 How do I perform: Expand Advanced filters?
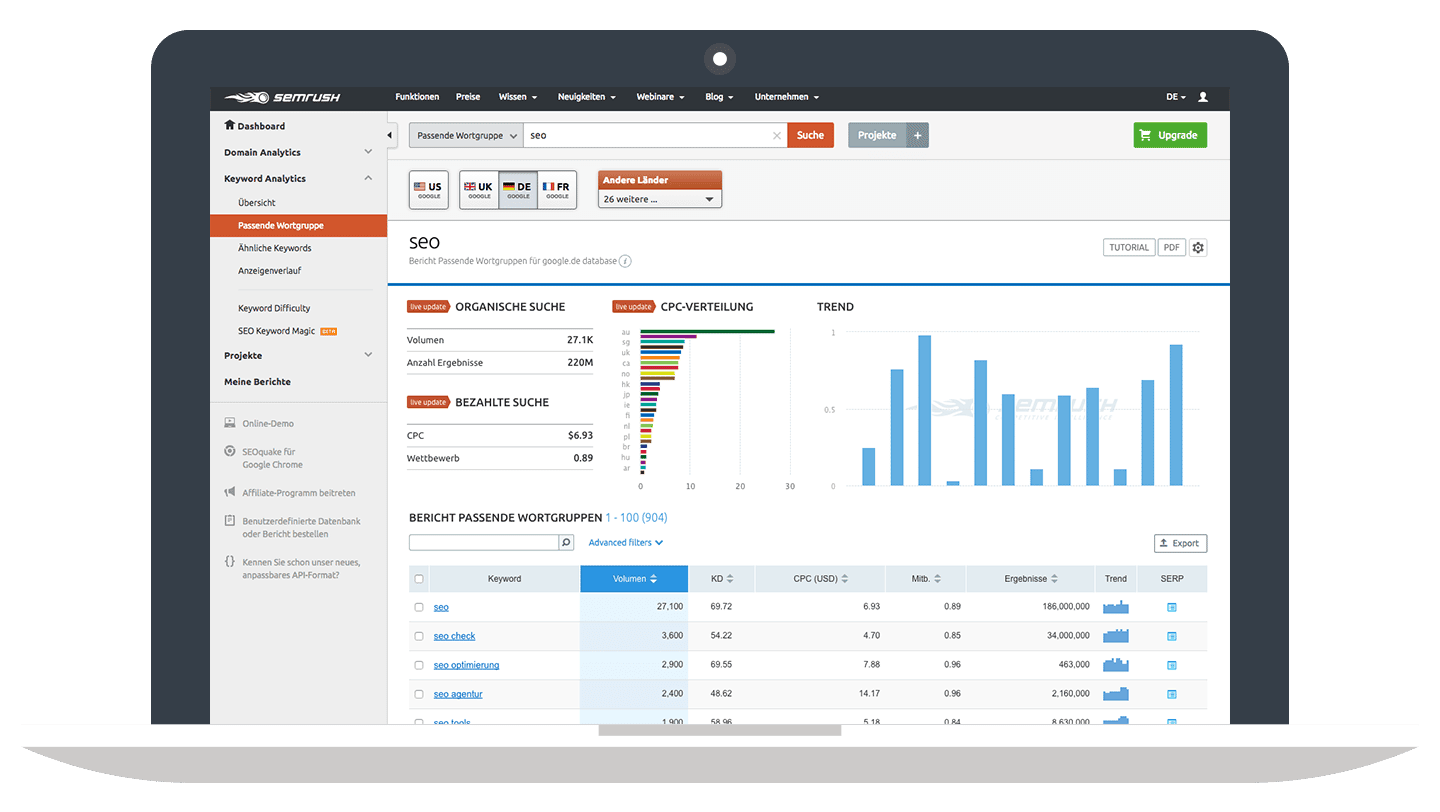point(626,543)
